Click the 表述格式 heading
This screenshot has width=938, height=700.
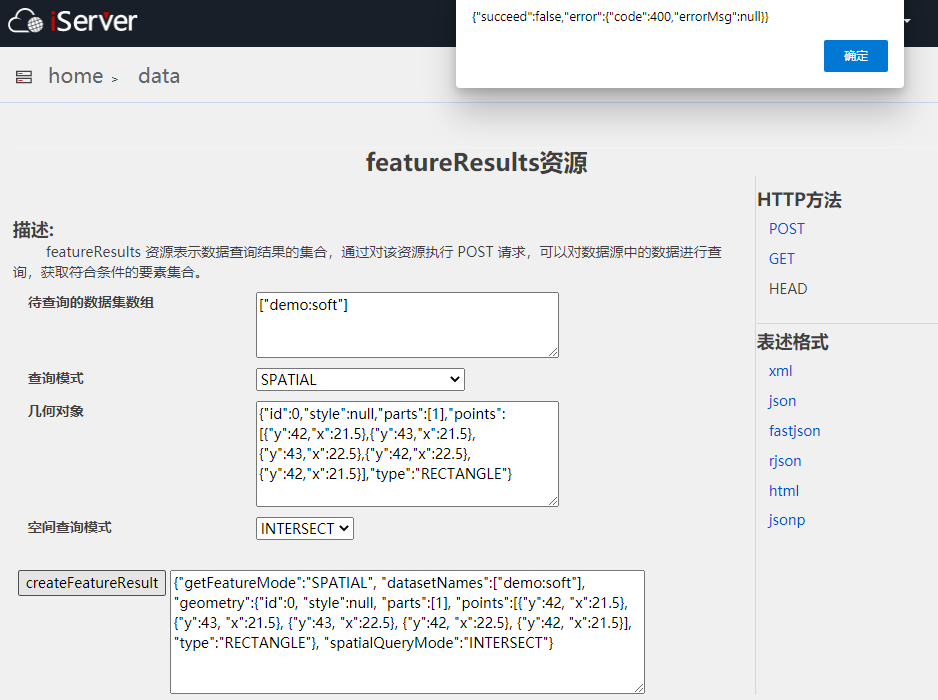[x=793, y=342]
